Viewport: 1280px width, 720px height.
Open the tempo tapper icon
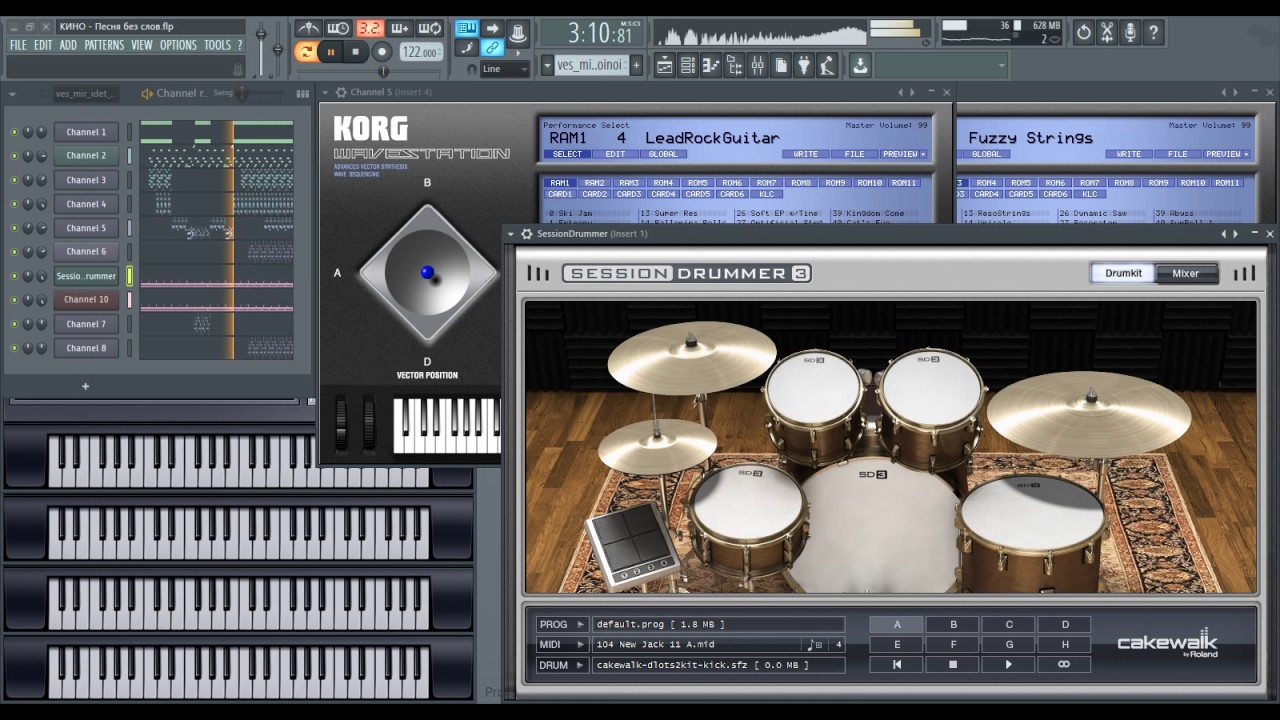click(827, 66)
